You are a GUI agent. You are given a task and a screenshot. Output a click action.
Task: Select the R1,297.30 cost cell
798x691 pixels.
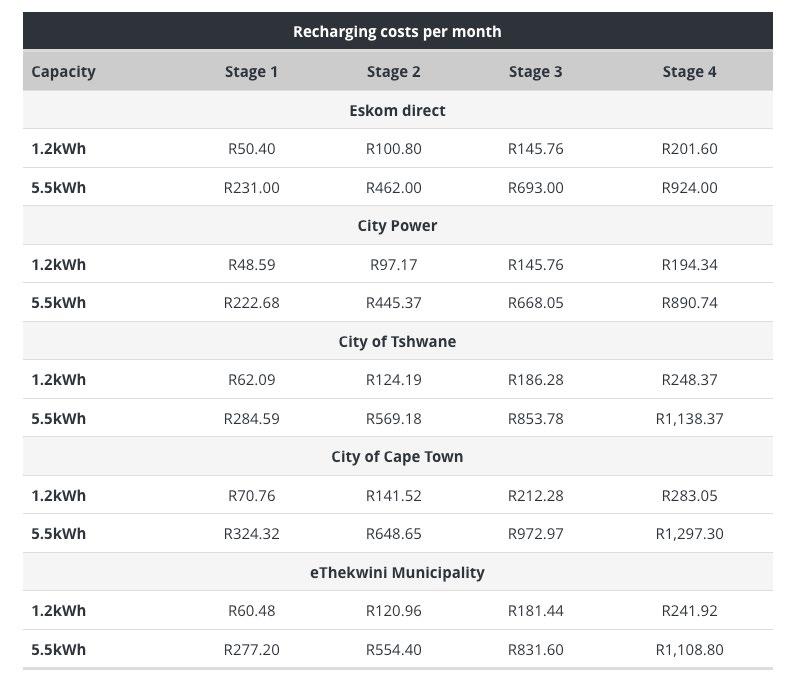click(689, 534)
